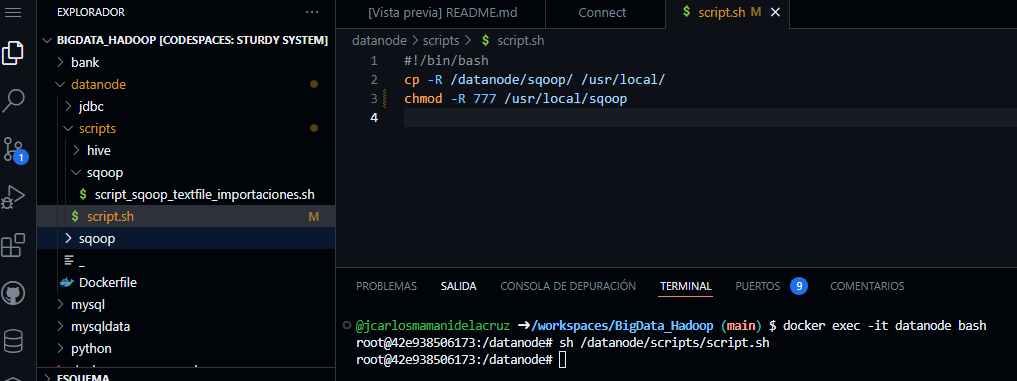The width and height of the screenshot is (1017, 381).
Task: Click dollar icon of script_sqoop_textfile_importaciones.sh
Action: click(82, 194)
